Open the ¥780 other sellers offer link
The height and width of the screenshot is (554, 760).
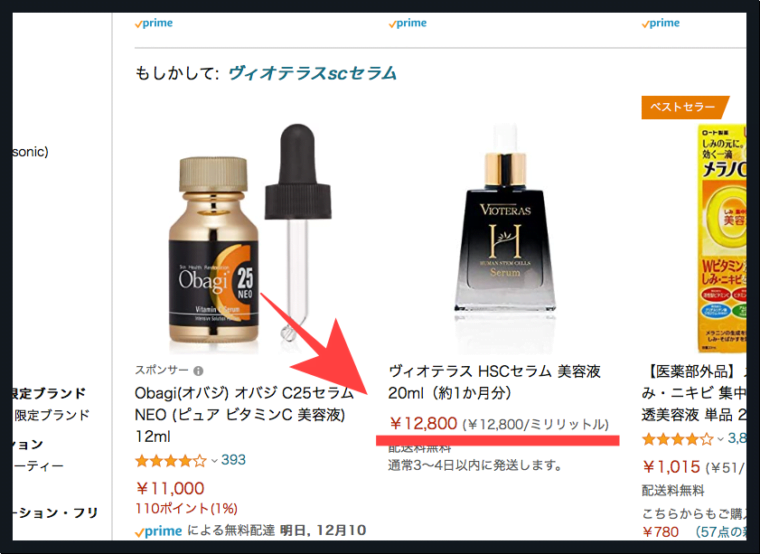point(660,532)
